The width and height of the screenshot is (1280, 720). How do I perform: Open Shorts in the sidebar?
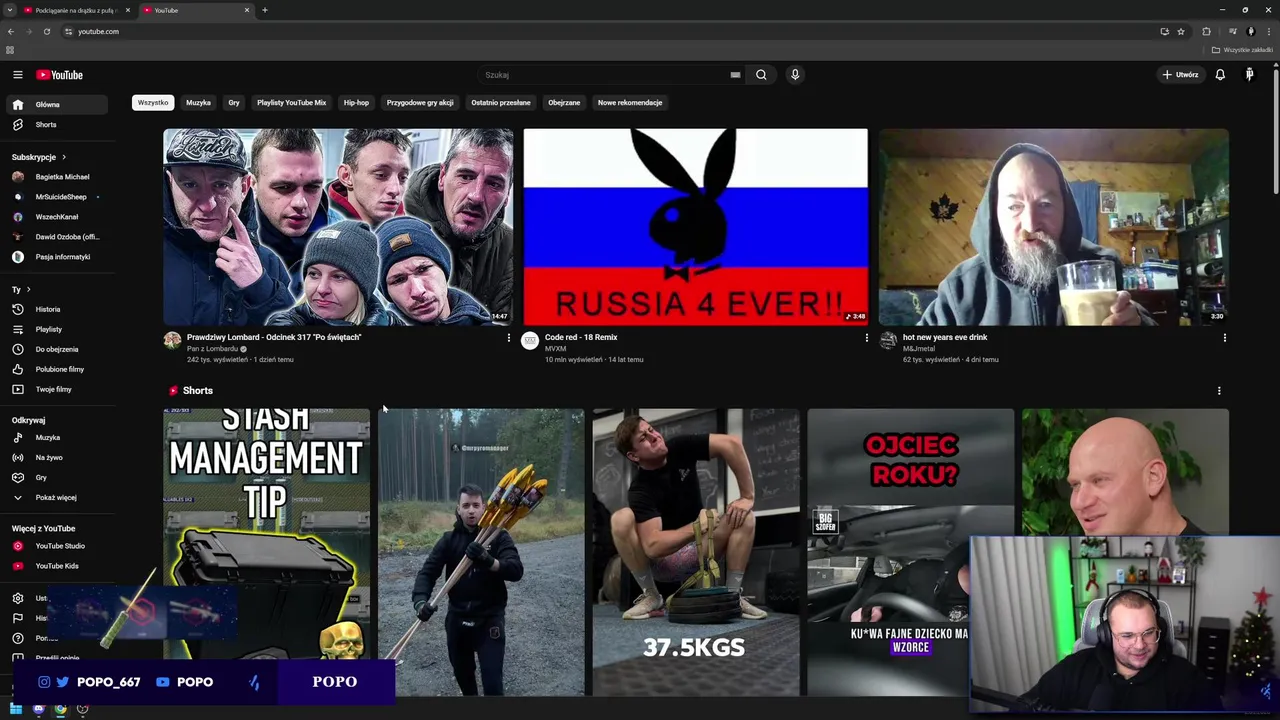point(57,125)
